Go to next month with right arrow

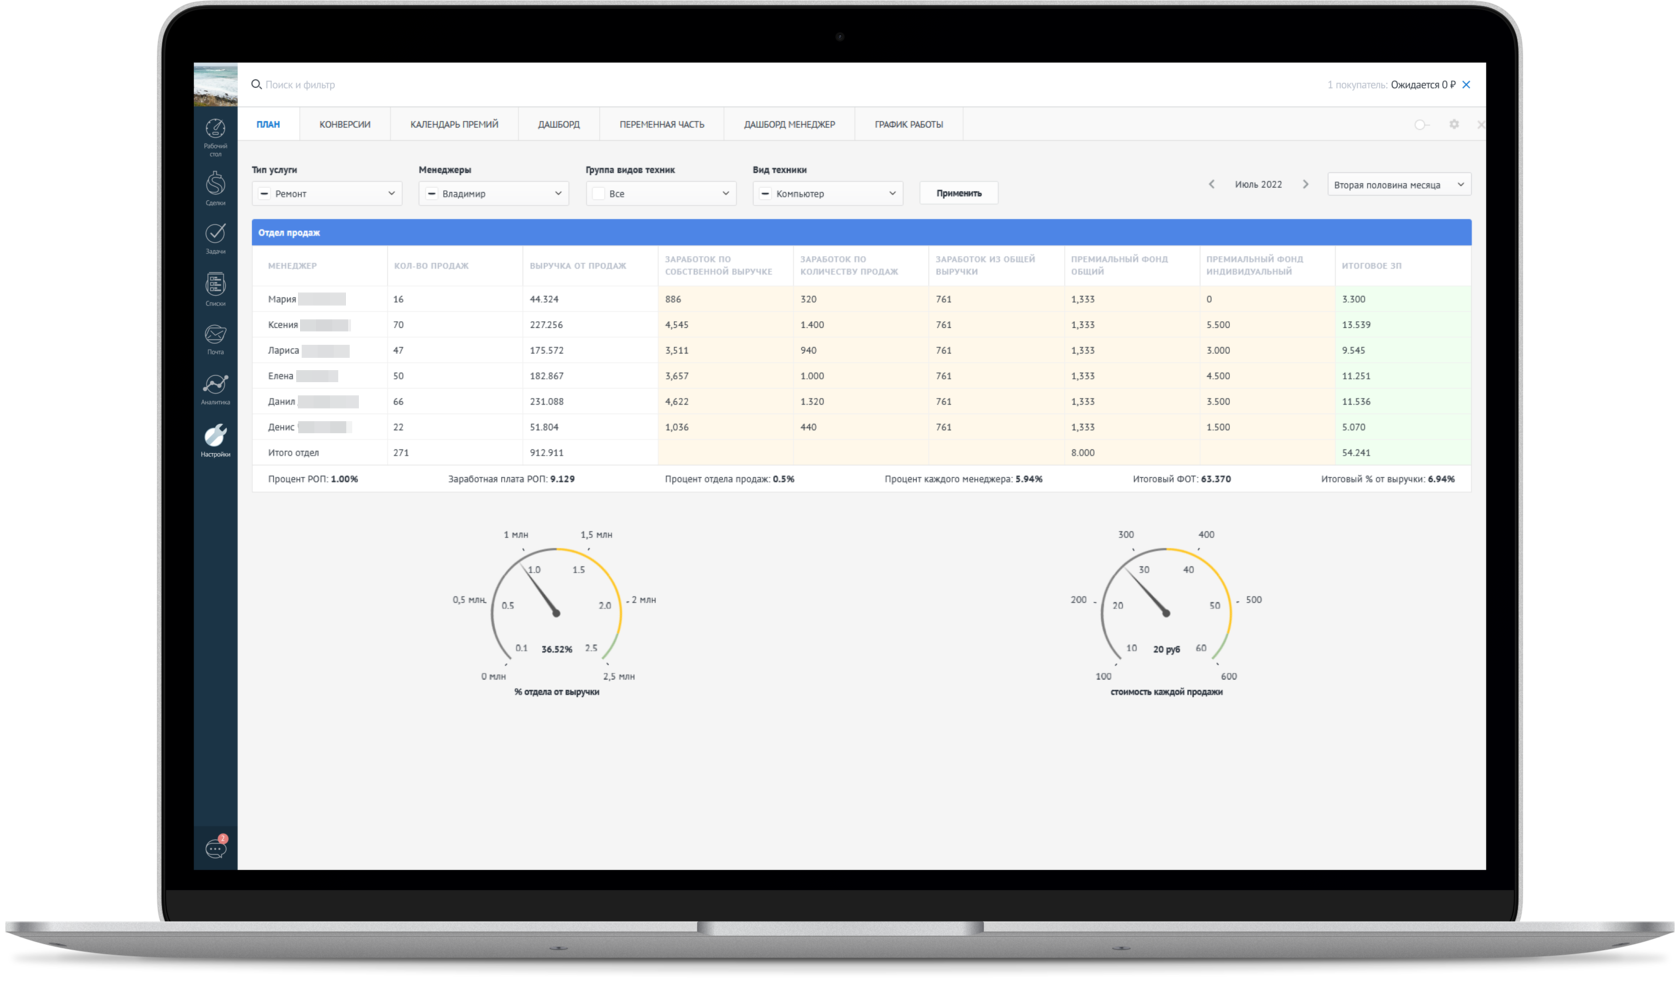tap(1306, 184)
